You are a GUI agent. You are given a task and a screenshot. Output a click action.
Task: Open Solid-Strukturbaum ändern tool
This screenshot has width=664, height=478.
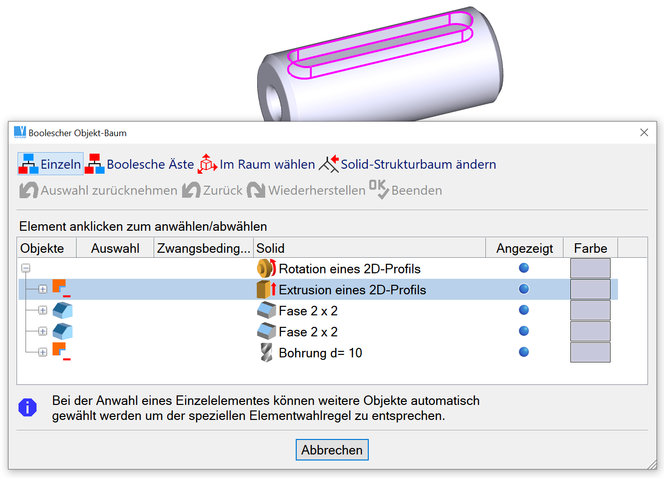tap(330, 164)
